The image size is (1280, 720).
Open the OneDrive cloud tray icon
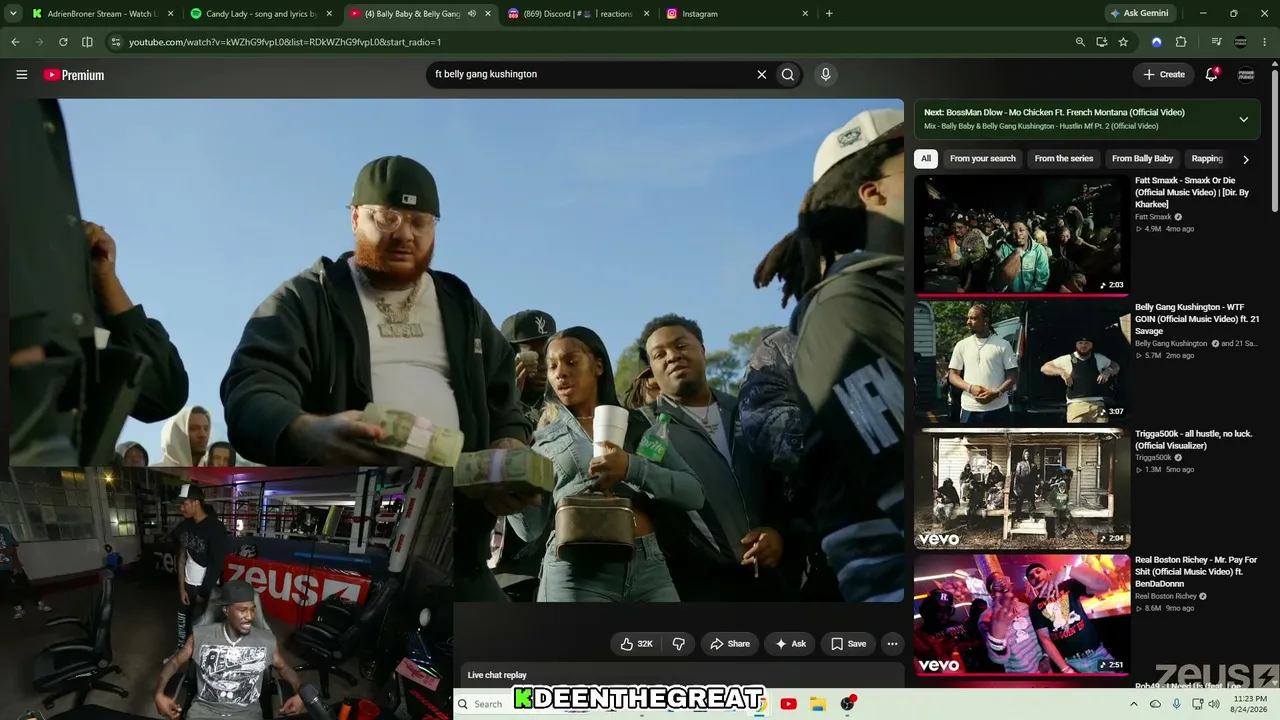click(1155, 704)
